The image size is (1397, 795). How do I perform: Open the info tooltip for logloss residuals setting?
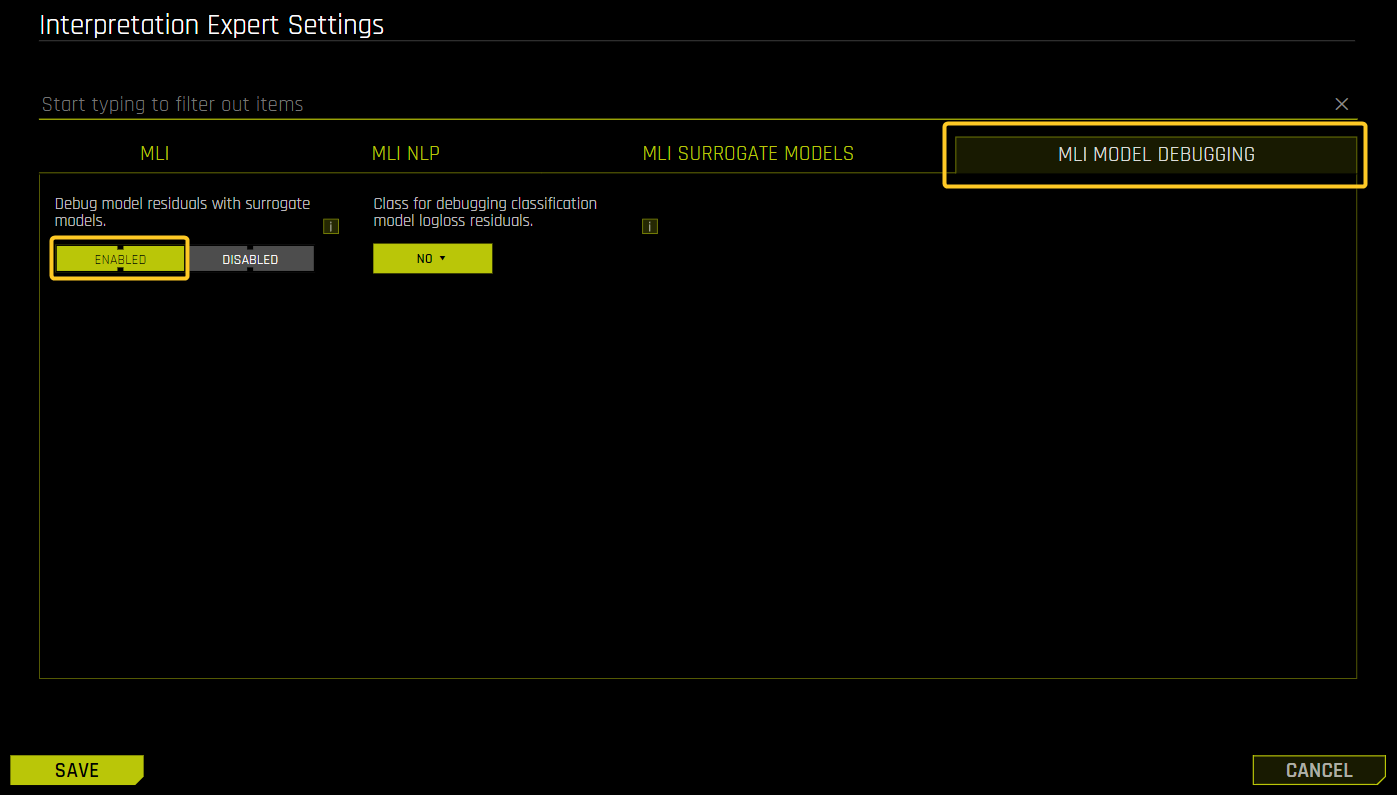(x=650, y=226)
